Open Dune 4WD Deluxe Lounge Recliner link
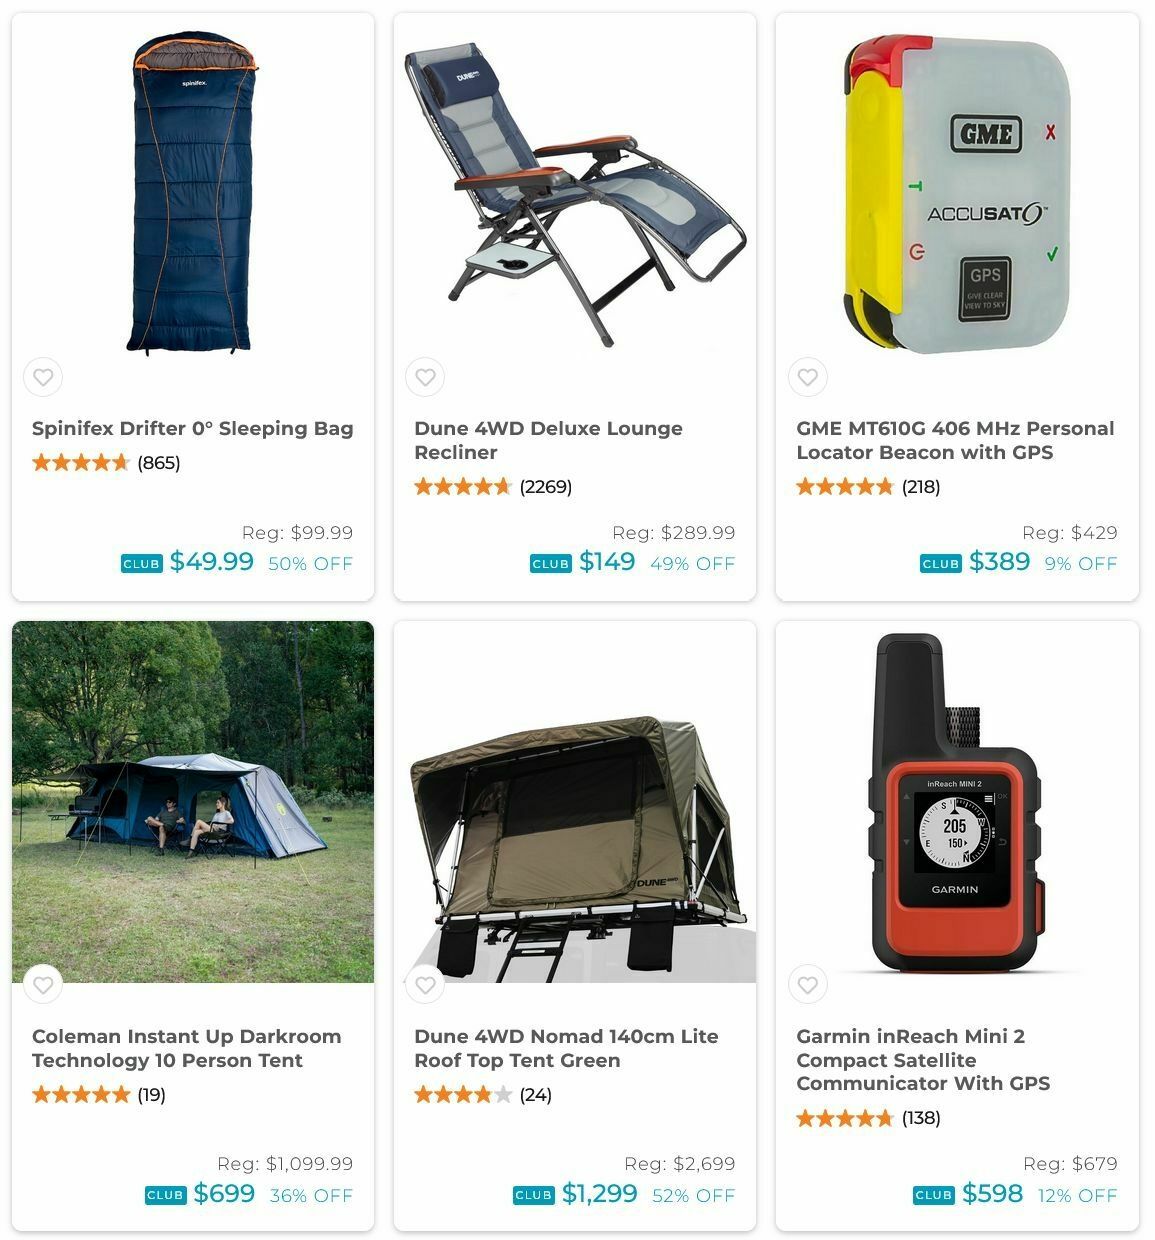The height and width of the screenshot is (1240, 1155). 548,440
